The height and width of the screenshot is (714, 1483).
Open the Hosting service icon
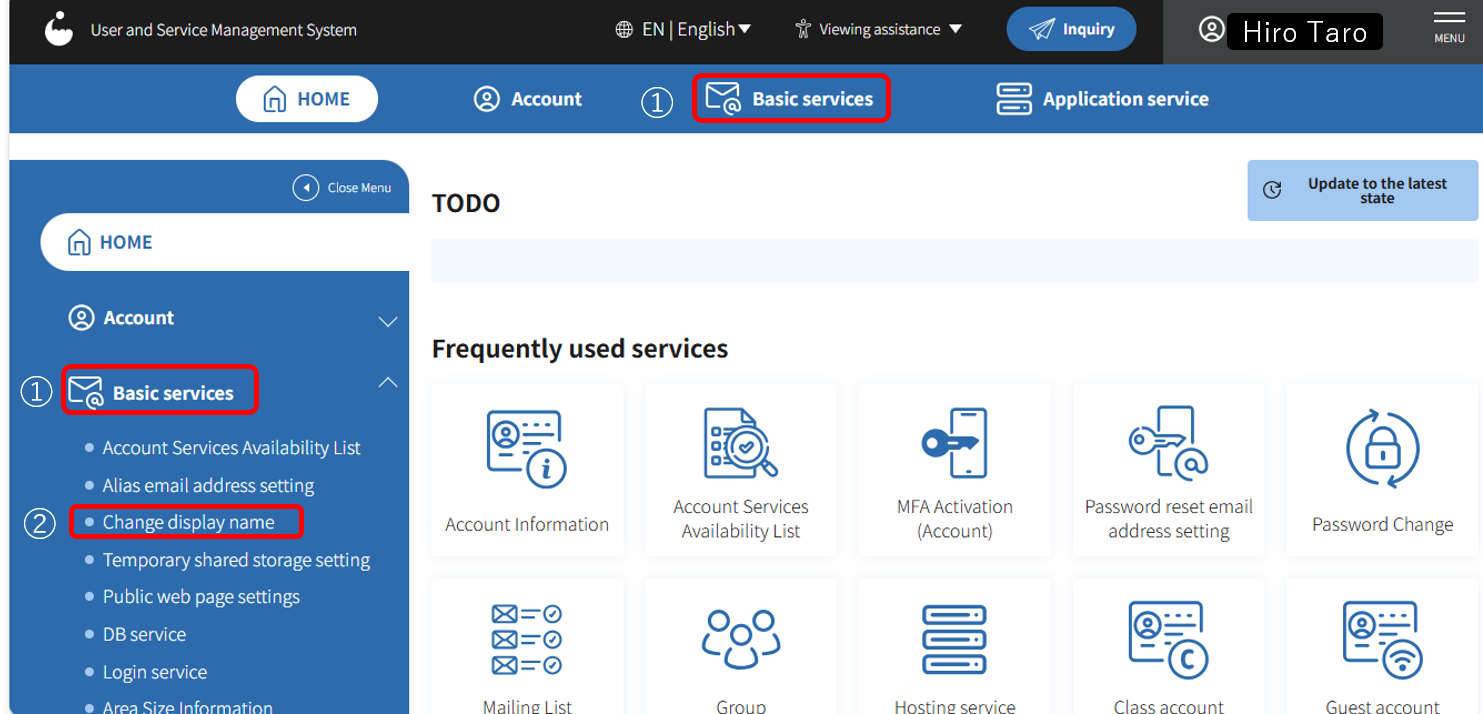click(x=954, y=640)
